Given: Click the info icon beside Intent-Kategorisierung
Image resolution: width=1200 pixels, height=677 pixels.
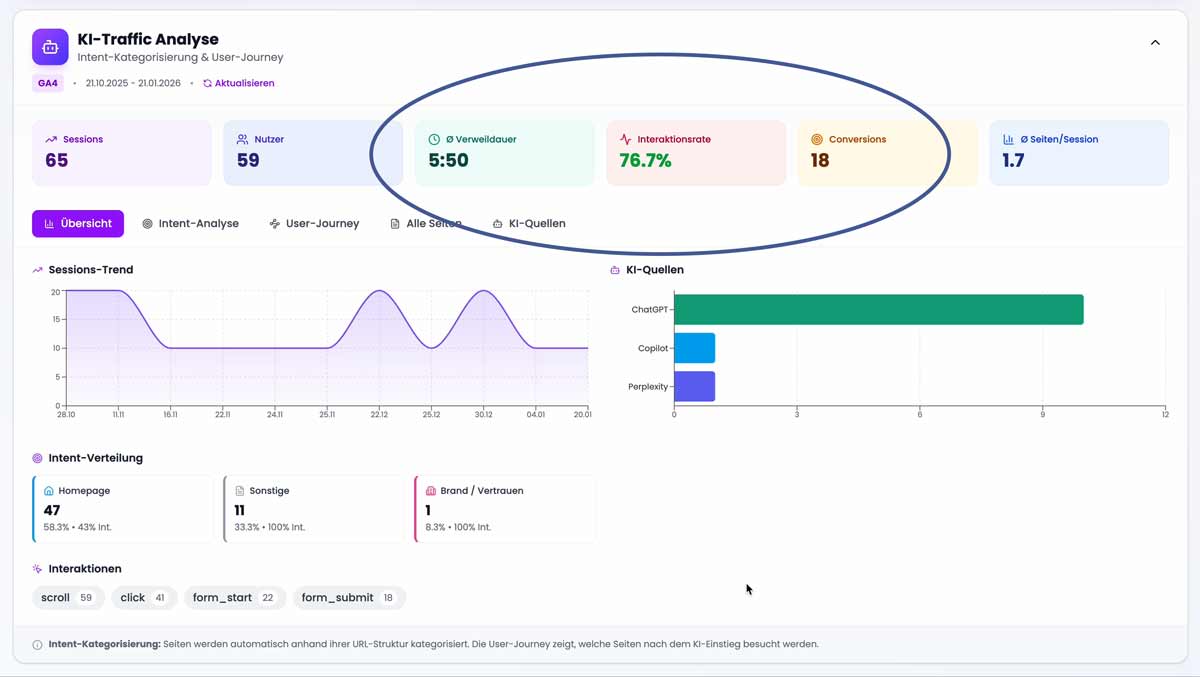Looking at the screenshot, I should coord(38,645).
